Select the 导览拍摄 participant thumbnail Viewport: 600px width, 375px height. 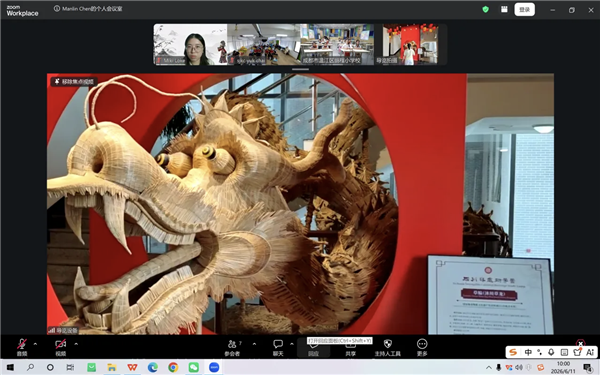coord(411,44)
